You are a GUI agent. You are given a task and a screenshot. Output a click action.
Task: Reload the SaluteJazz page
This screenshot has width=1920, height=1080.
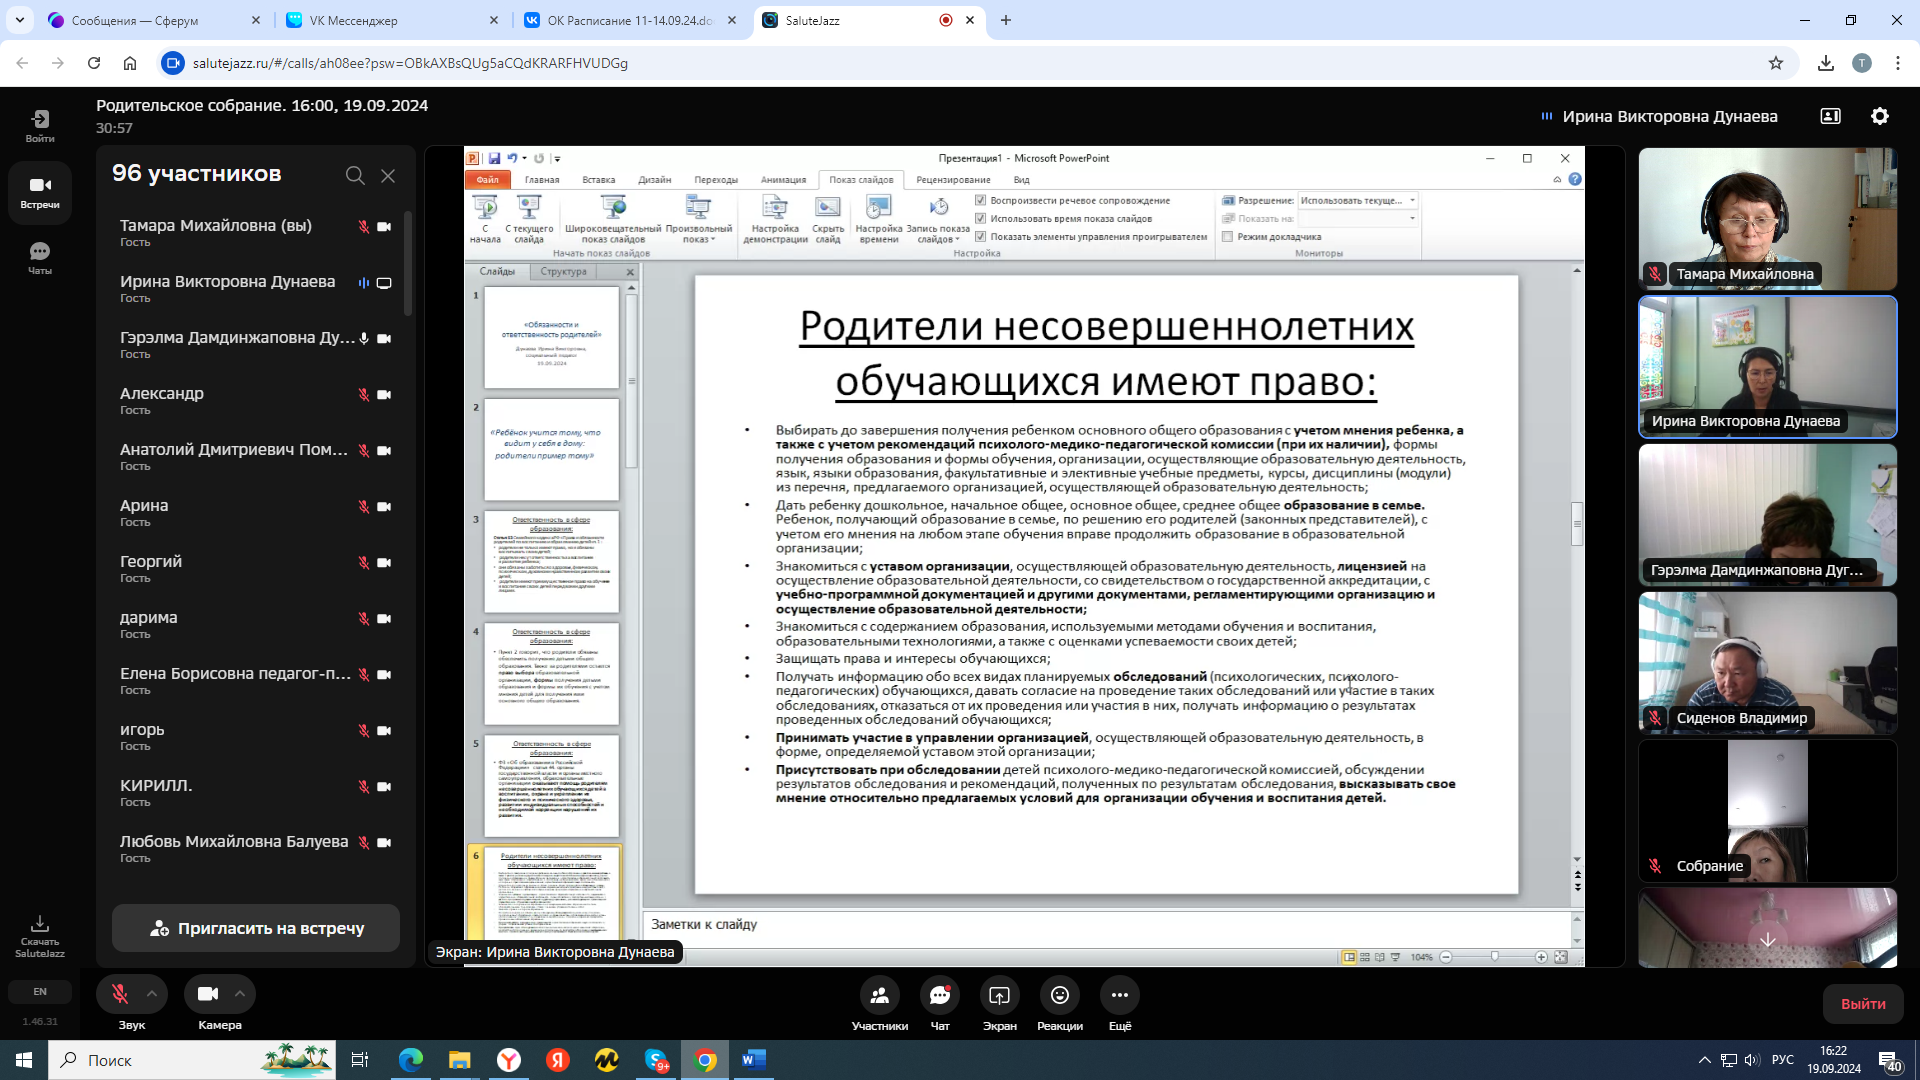pyautogui.click(x=94, y=63)
